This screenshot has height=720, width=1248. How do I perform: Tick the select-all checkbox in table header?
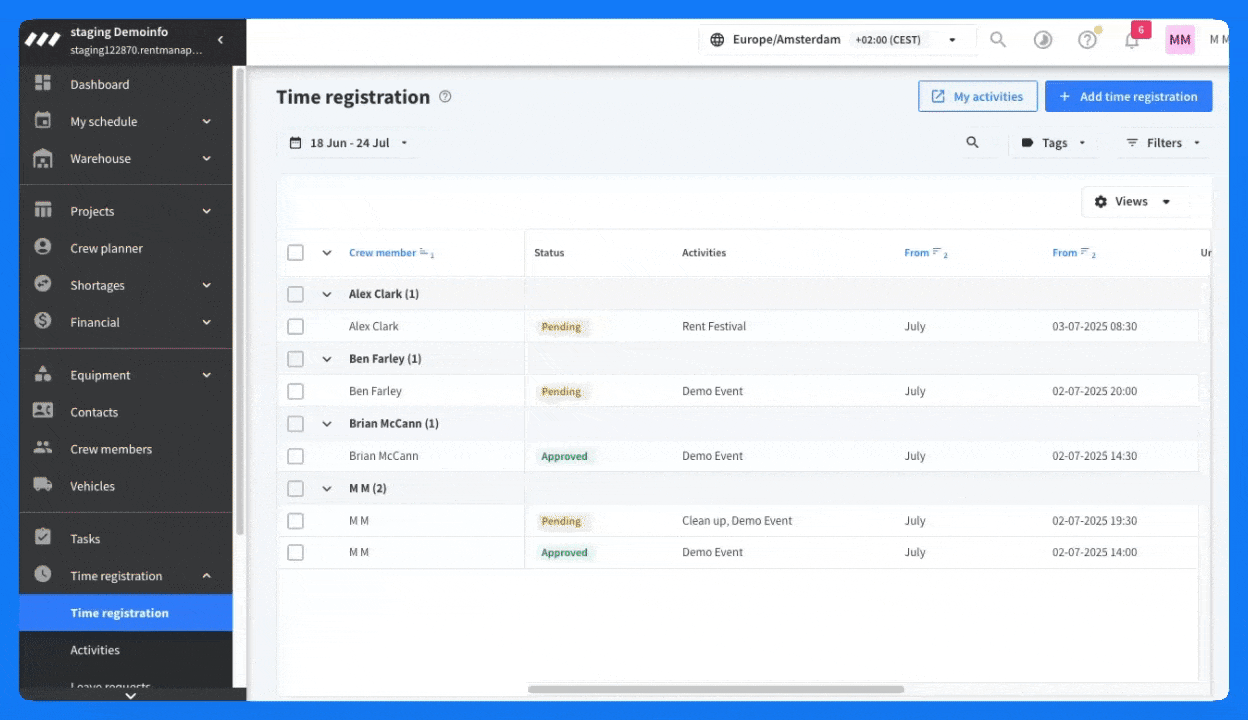click(295, 253)
